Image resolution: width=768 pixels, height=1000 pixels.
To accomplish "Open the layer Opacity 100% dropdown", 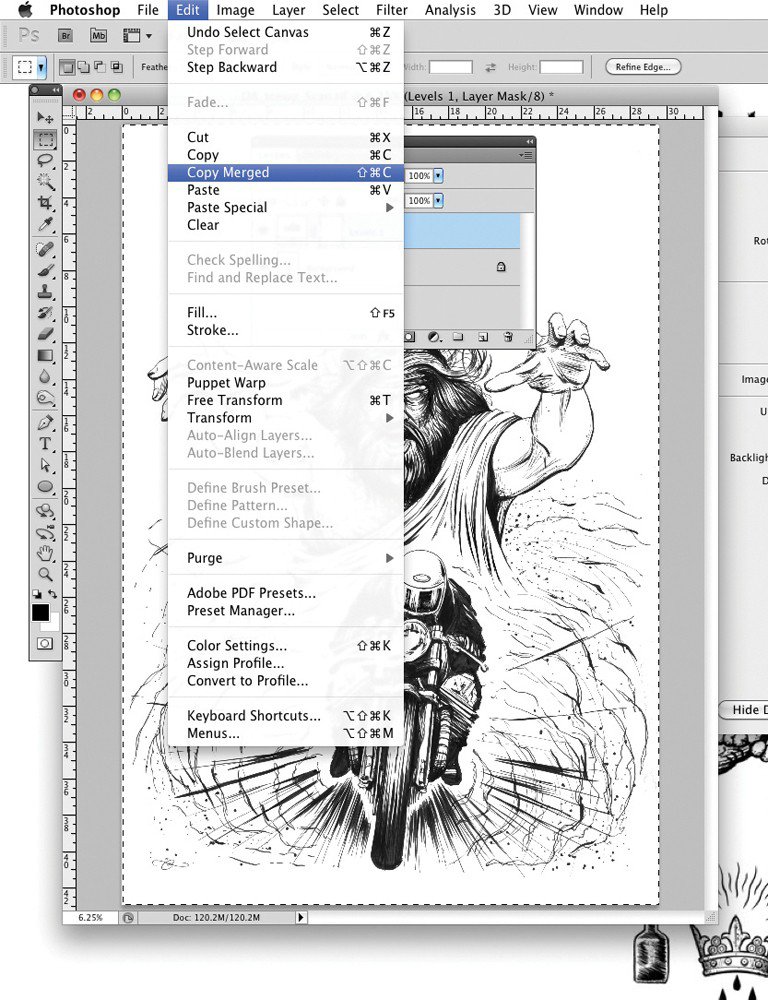I will coord(438,175).
